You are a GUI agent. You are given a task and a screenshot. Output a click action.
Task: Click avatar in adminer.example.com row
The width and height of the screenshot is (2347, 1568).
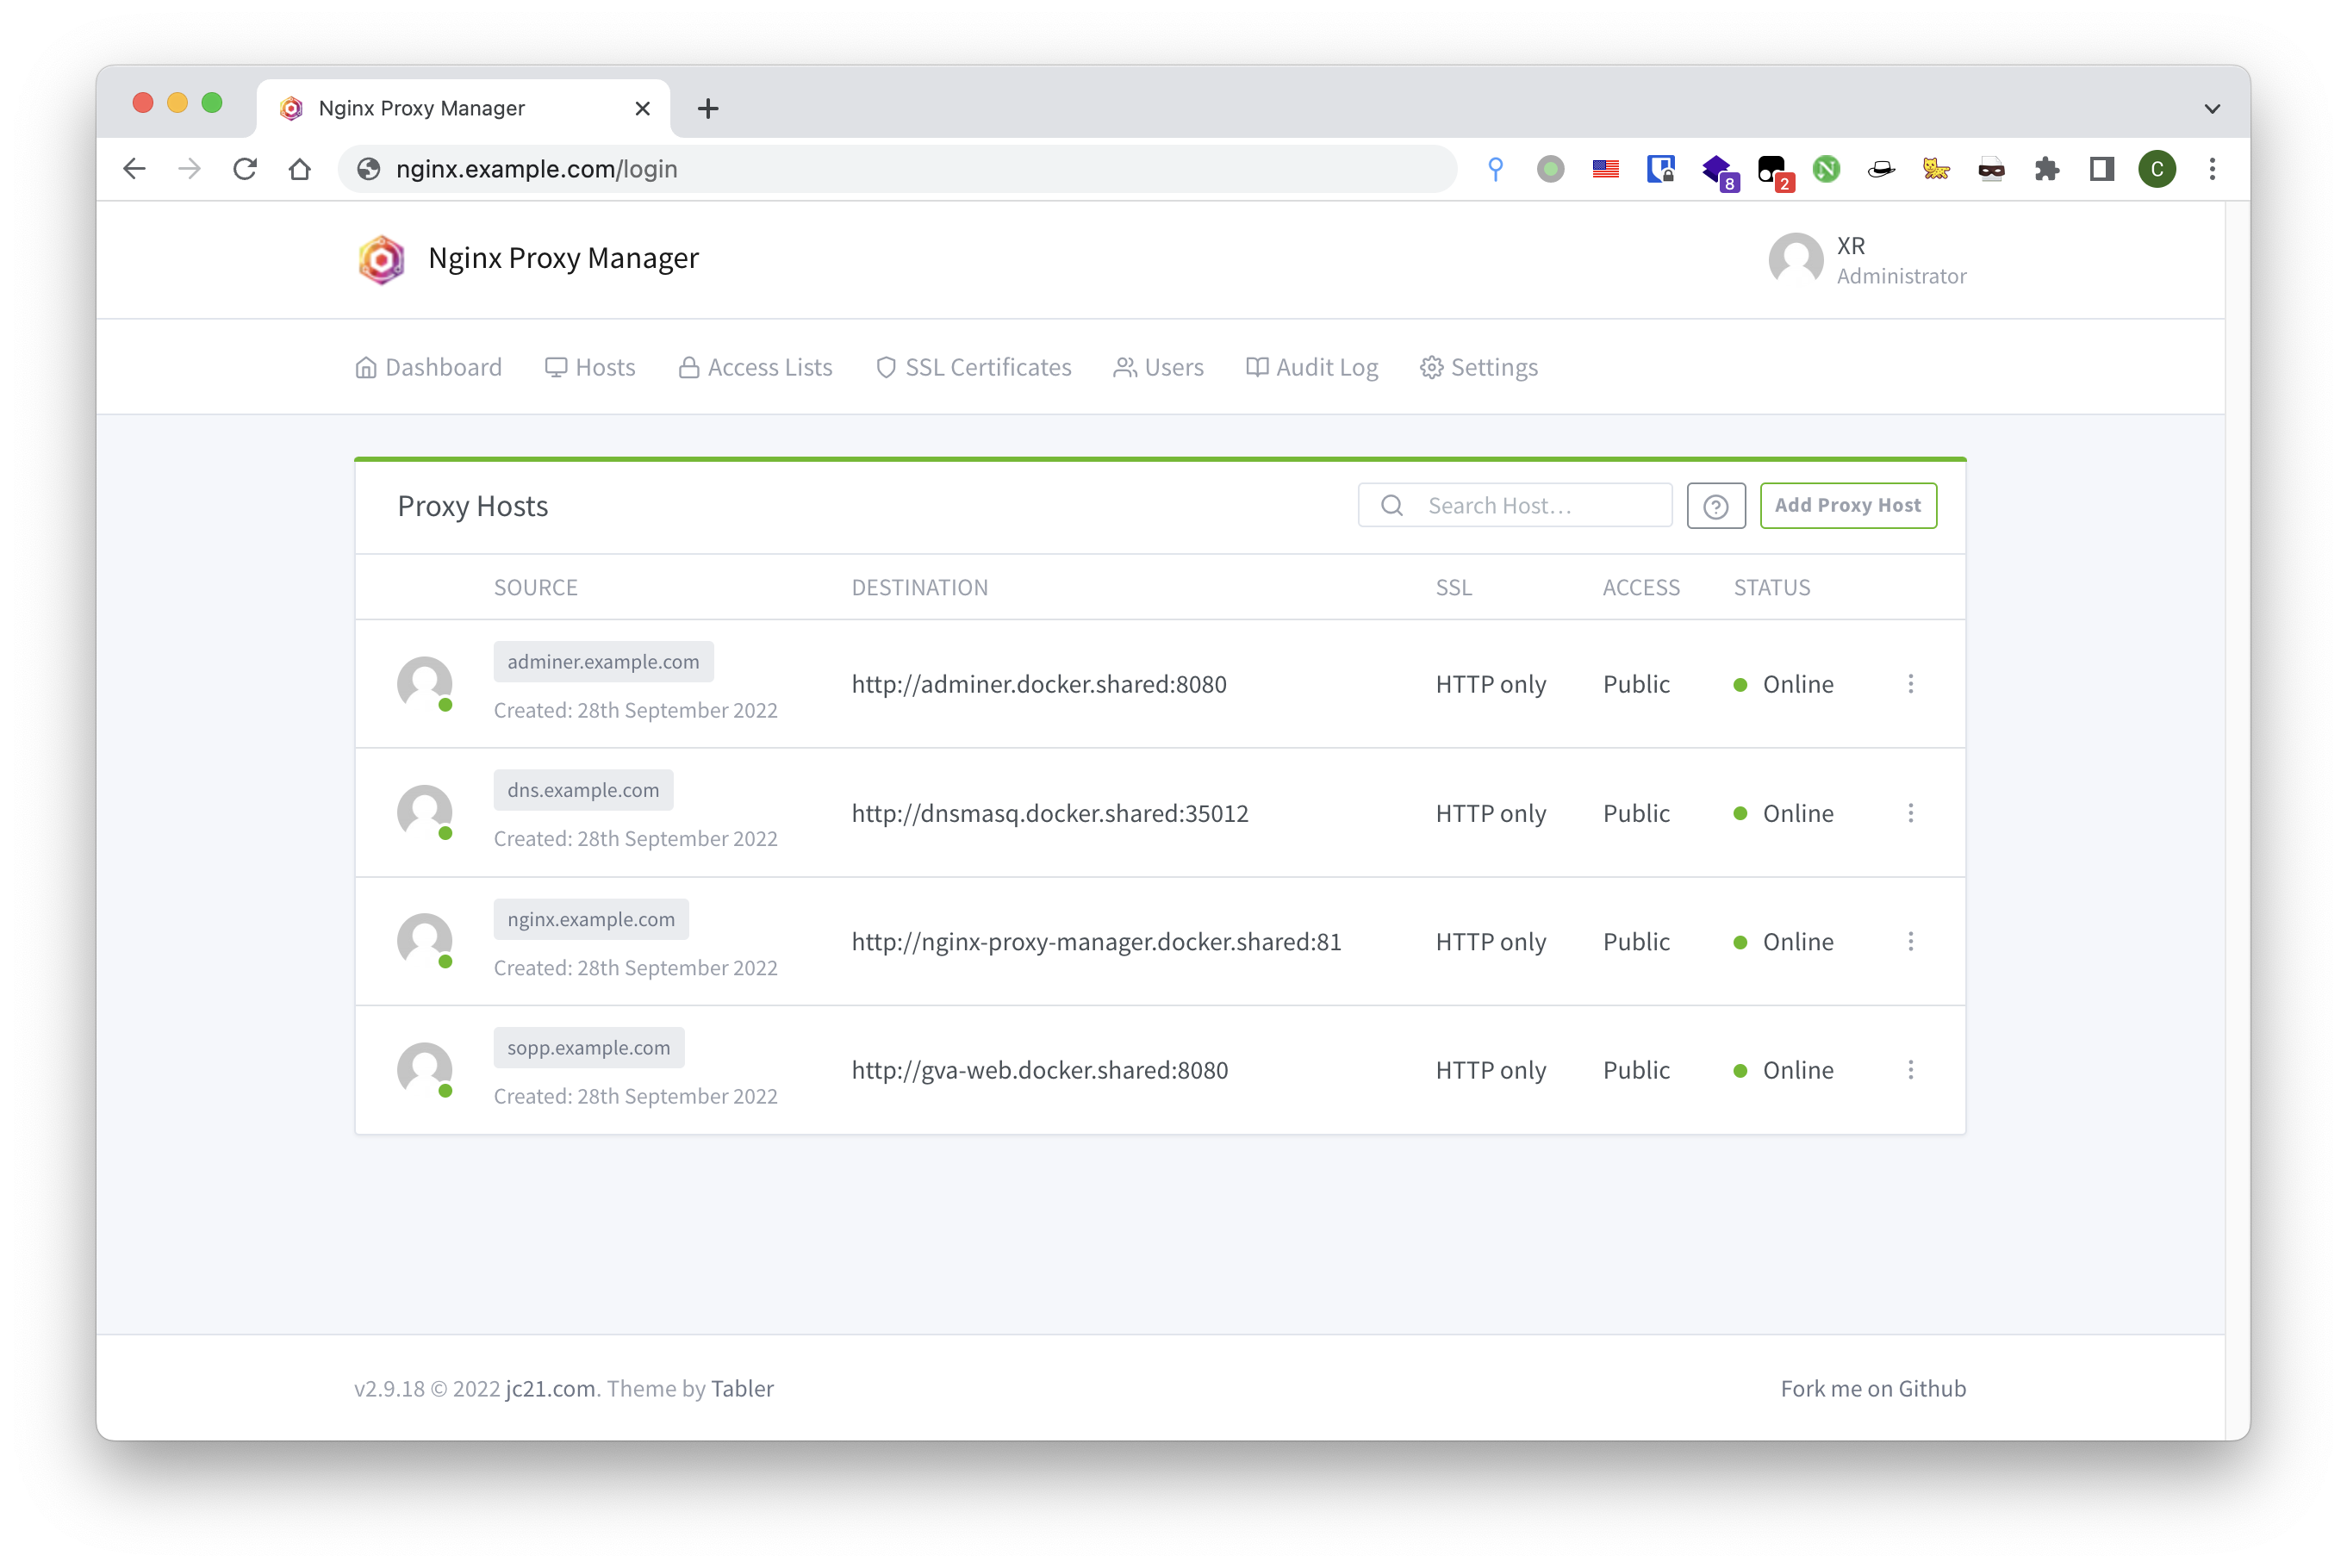(425, 684)
